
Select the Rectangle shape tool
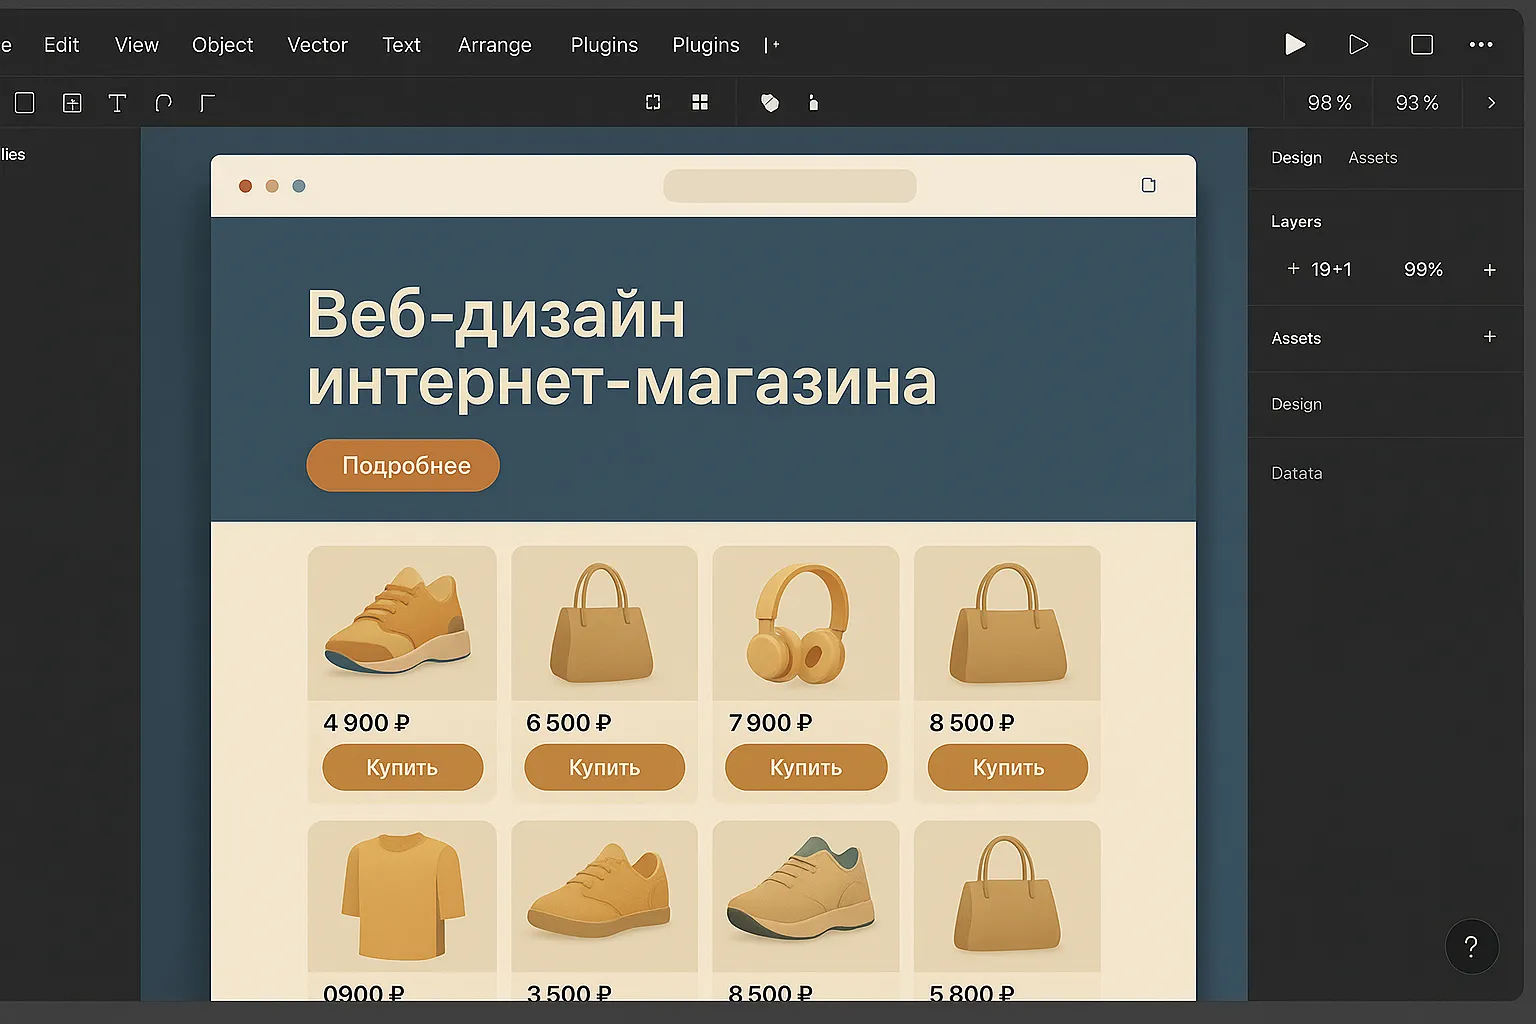pyautogui.click(x=25, y=103)
